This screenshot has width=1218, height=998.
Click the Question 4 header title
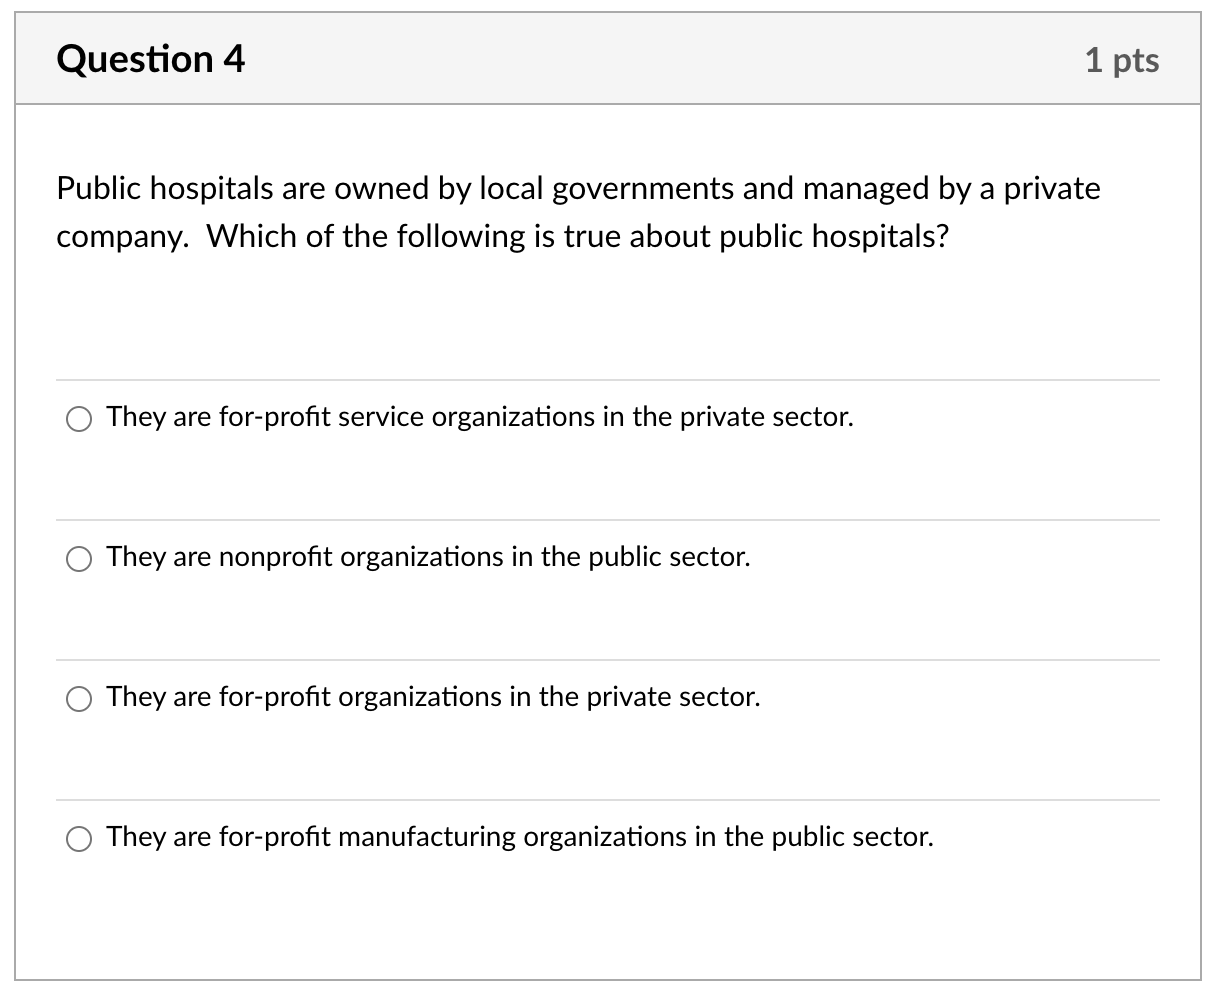(151, 60)
